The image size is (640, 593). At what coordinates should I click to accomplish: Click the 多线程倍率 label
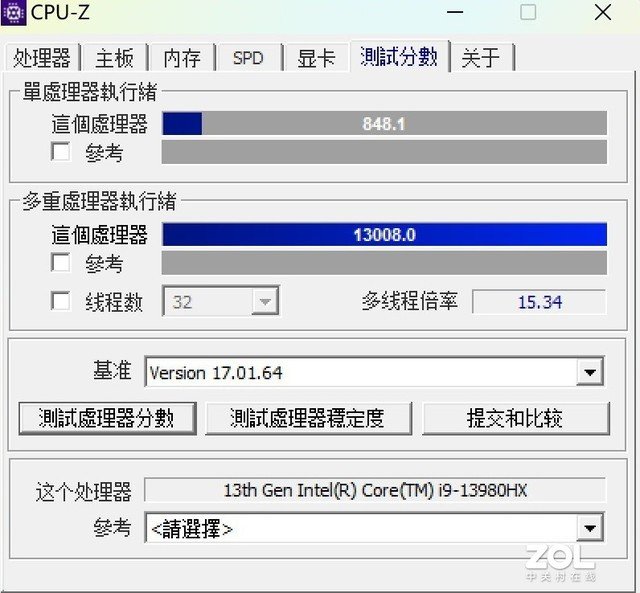click(x=409, y=301)
